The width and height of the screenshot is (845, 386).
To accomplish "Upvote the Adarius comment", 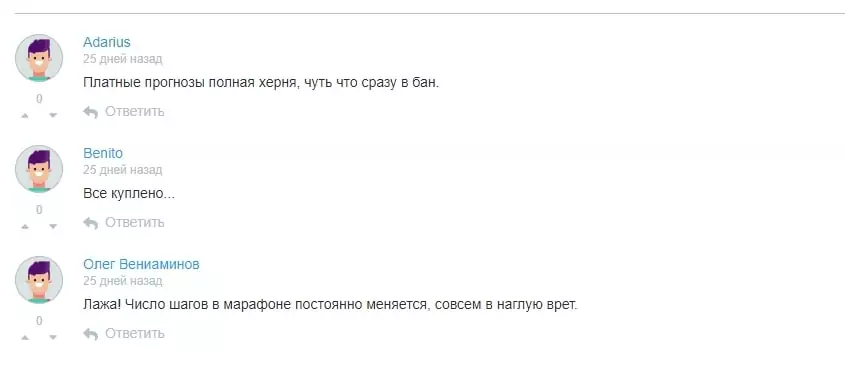I will (x=25, y=116).
